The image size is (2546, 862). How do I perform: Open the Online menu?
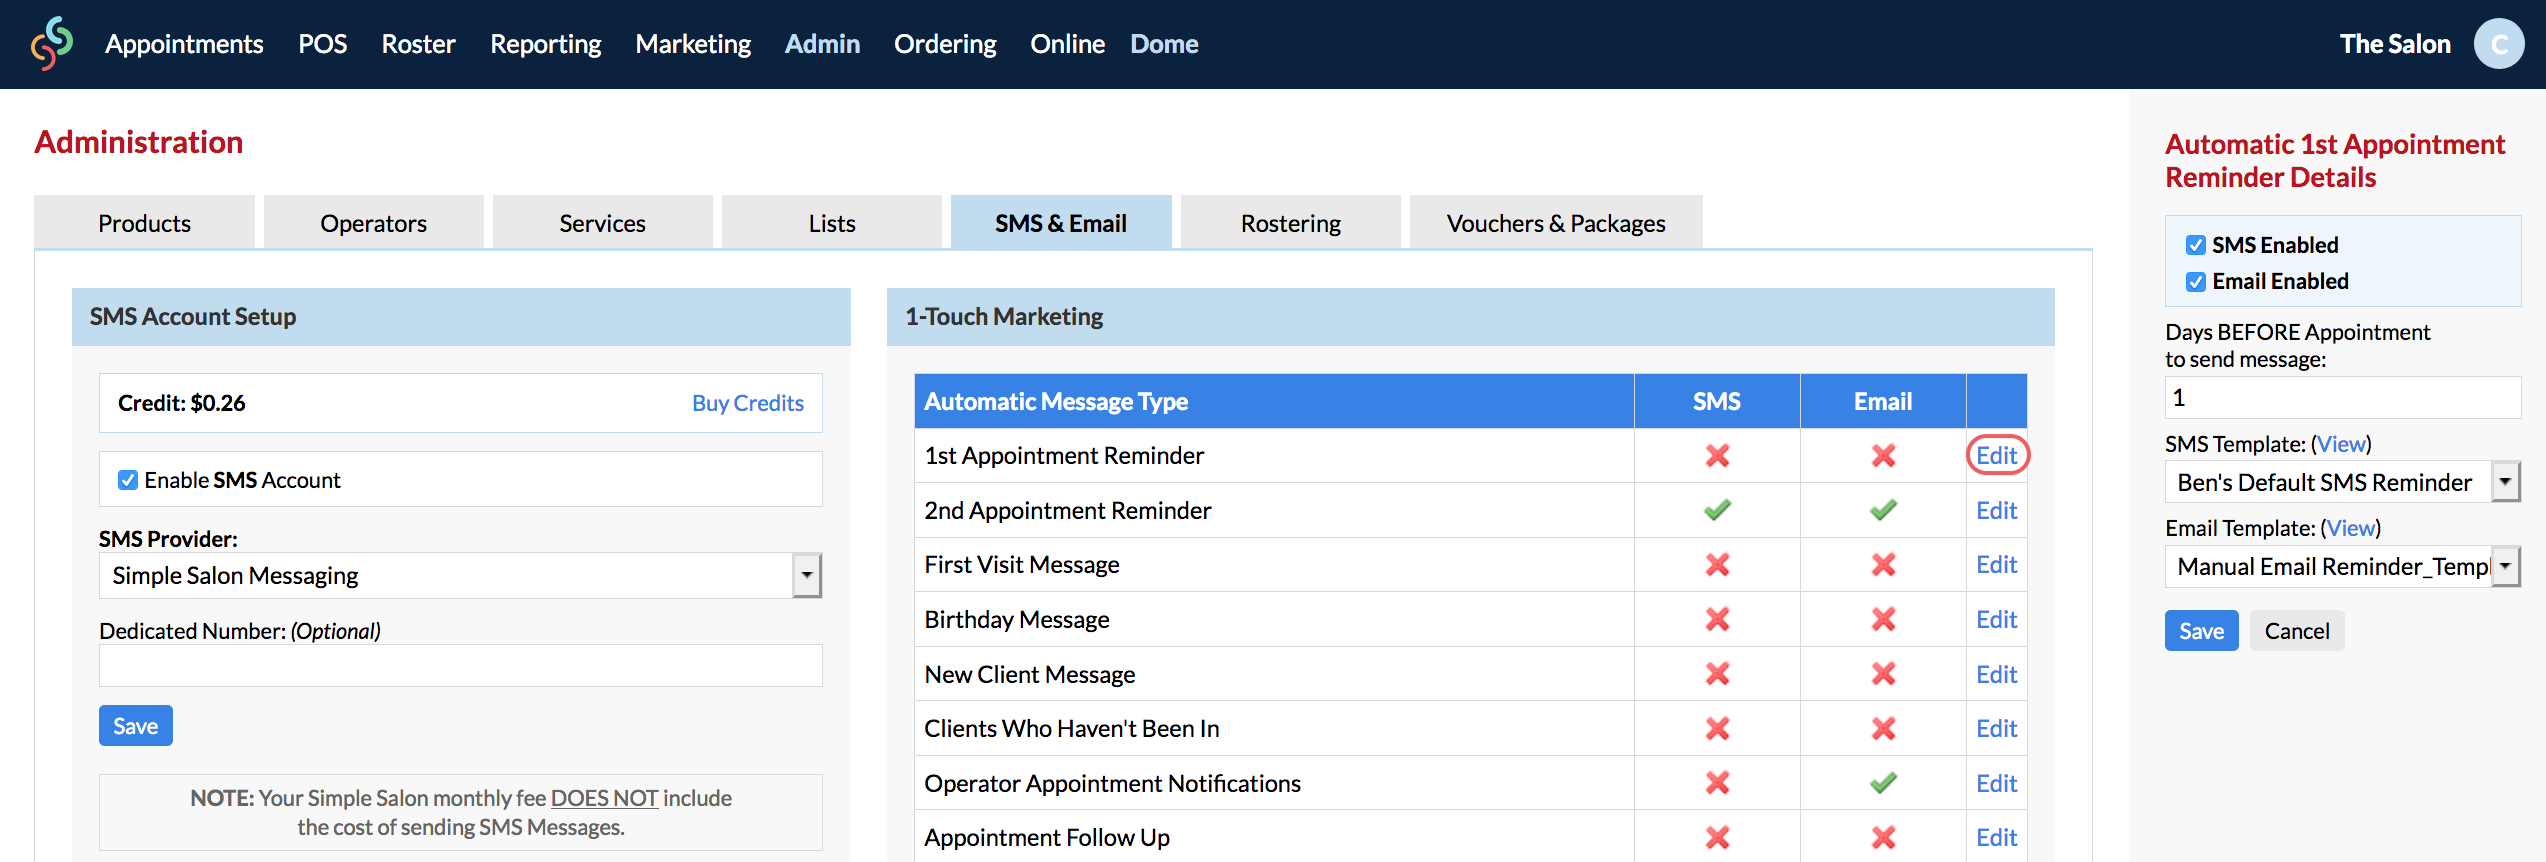[1067, 44]
